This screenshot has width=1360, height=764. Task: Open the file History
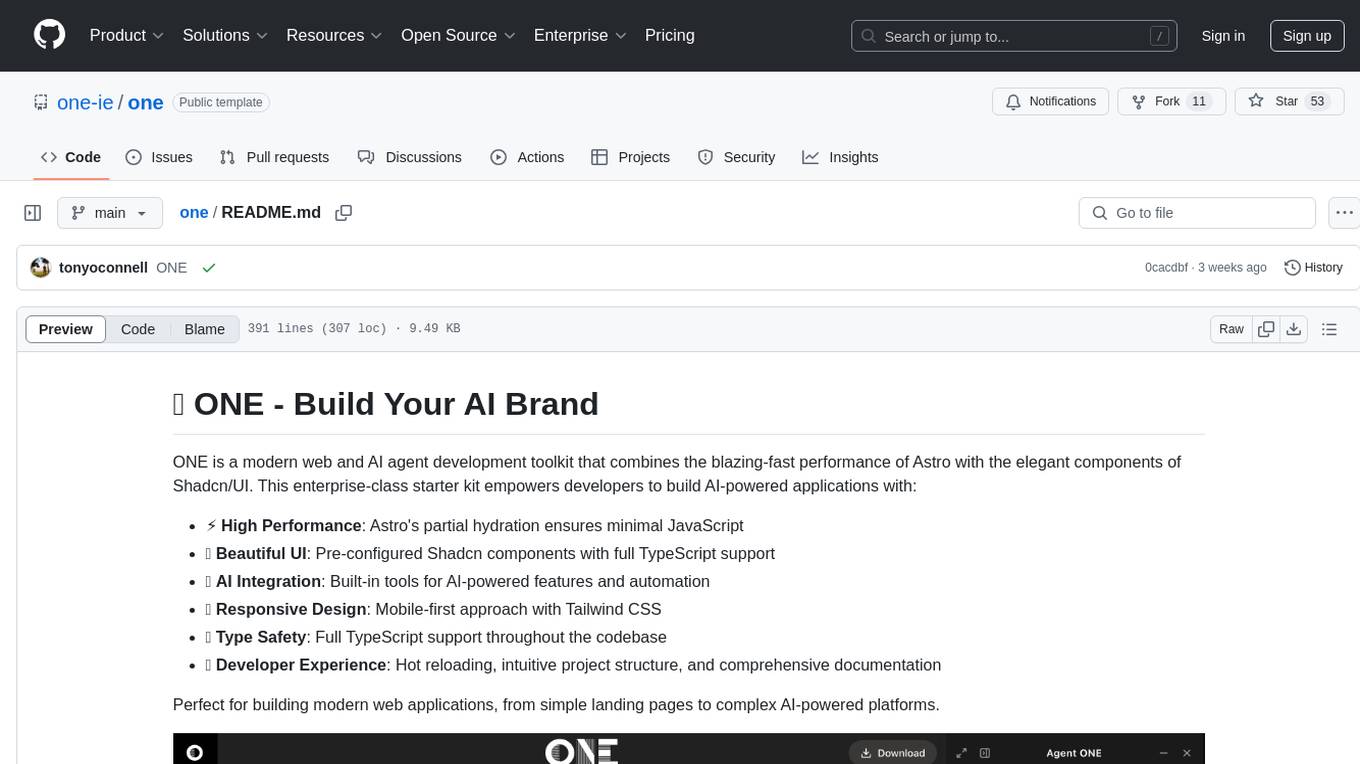[x=1313, y=268]
